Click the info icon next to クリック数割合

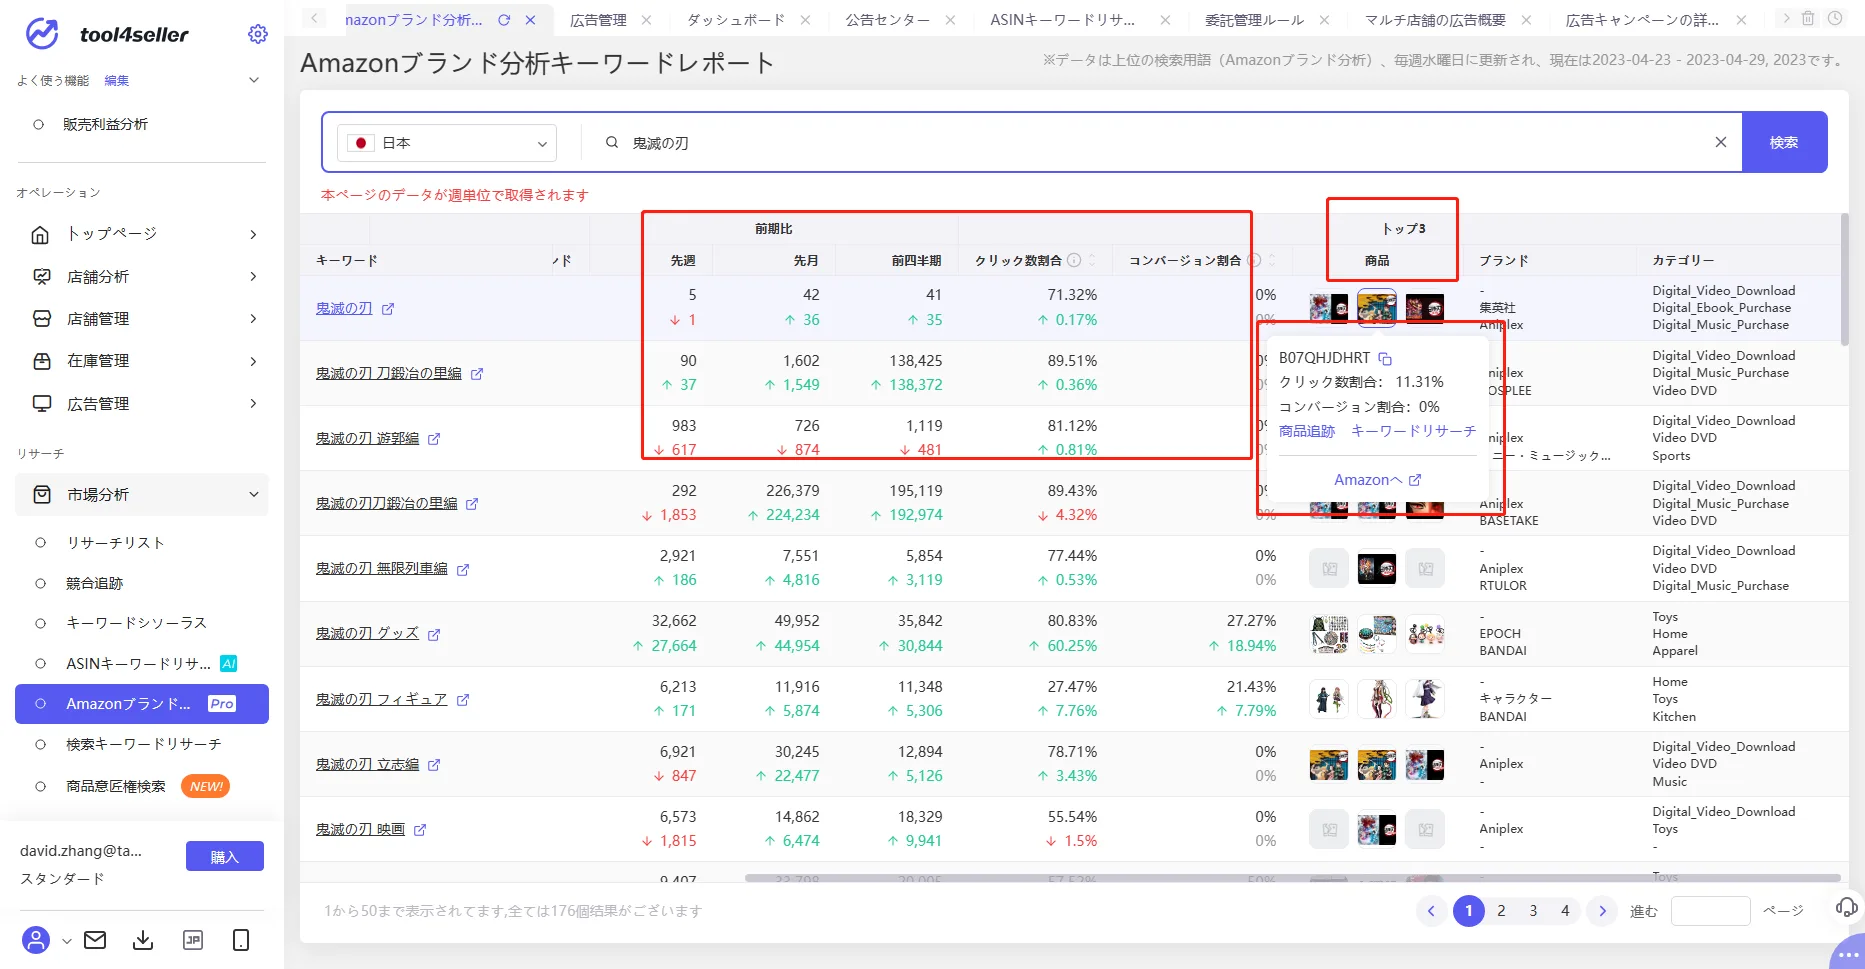[x=1074, y=260]
